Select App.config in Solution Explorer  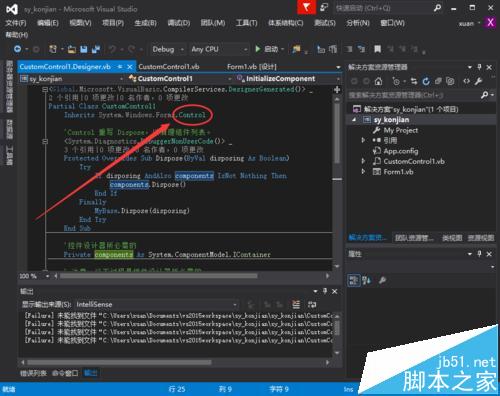click(401, 151)
